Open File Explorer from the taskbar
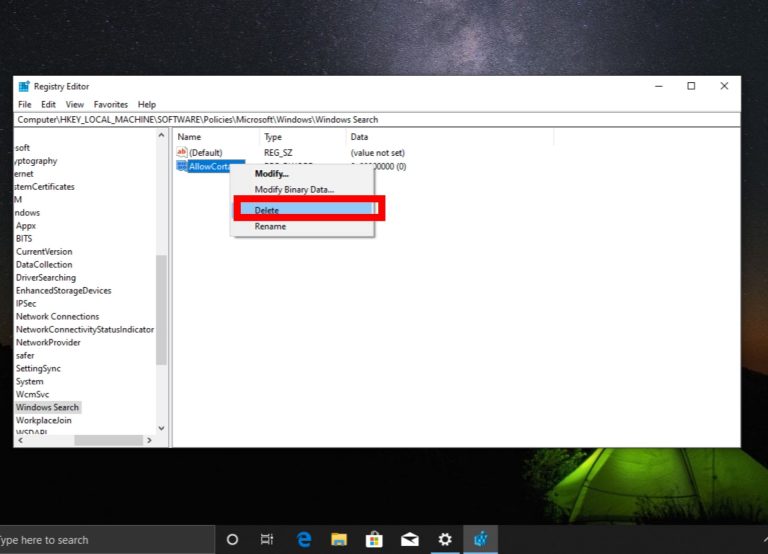768x554 pixels. point(339,539)
